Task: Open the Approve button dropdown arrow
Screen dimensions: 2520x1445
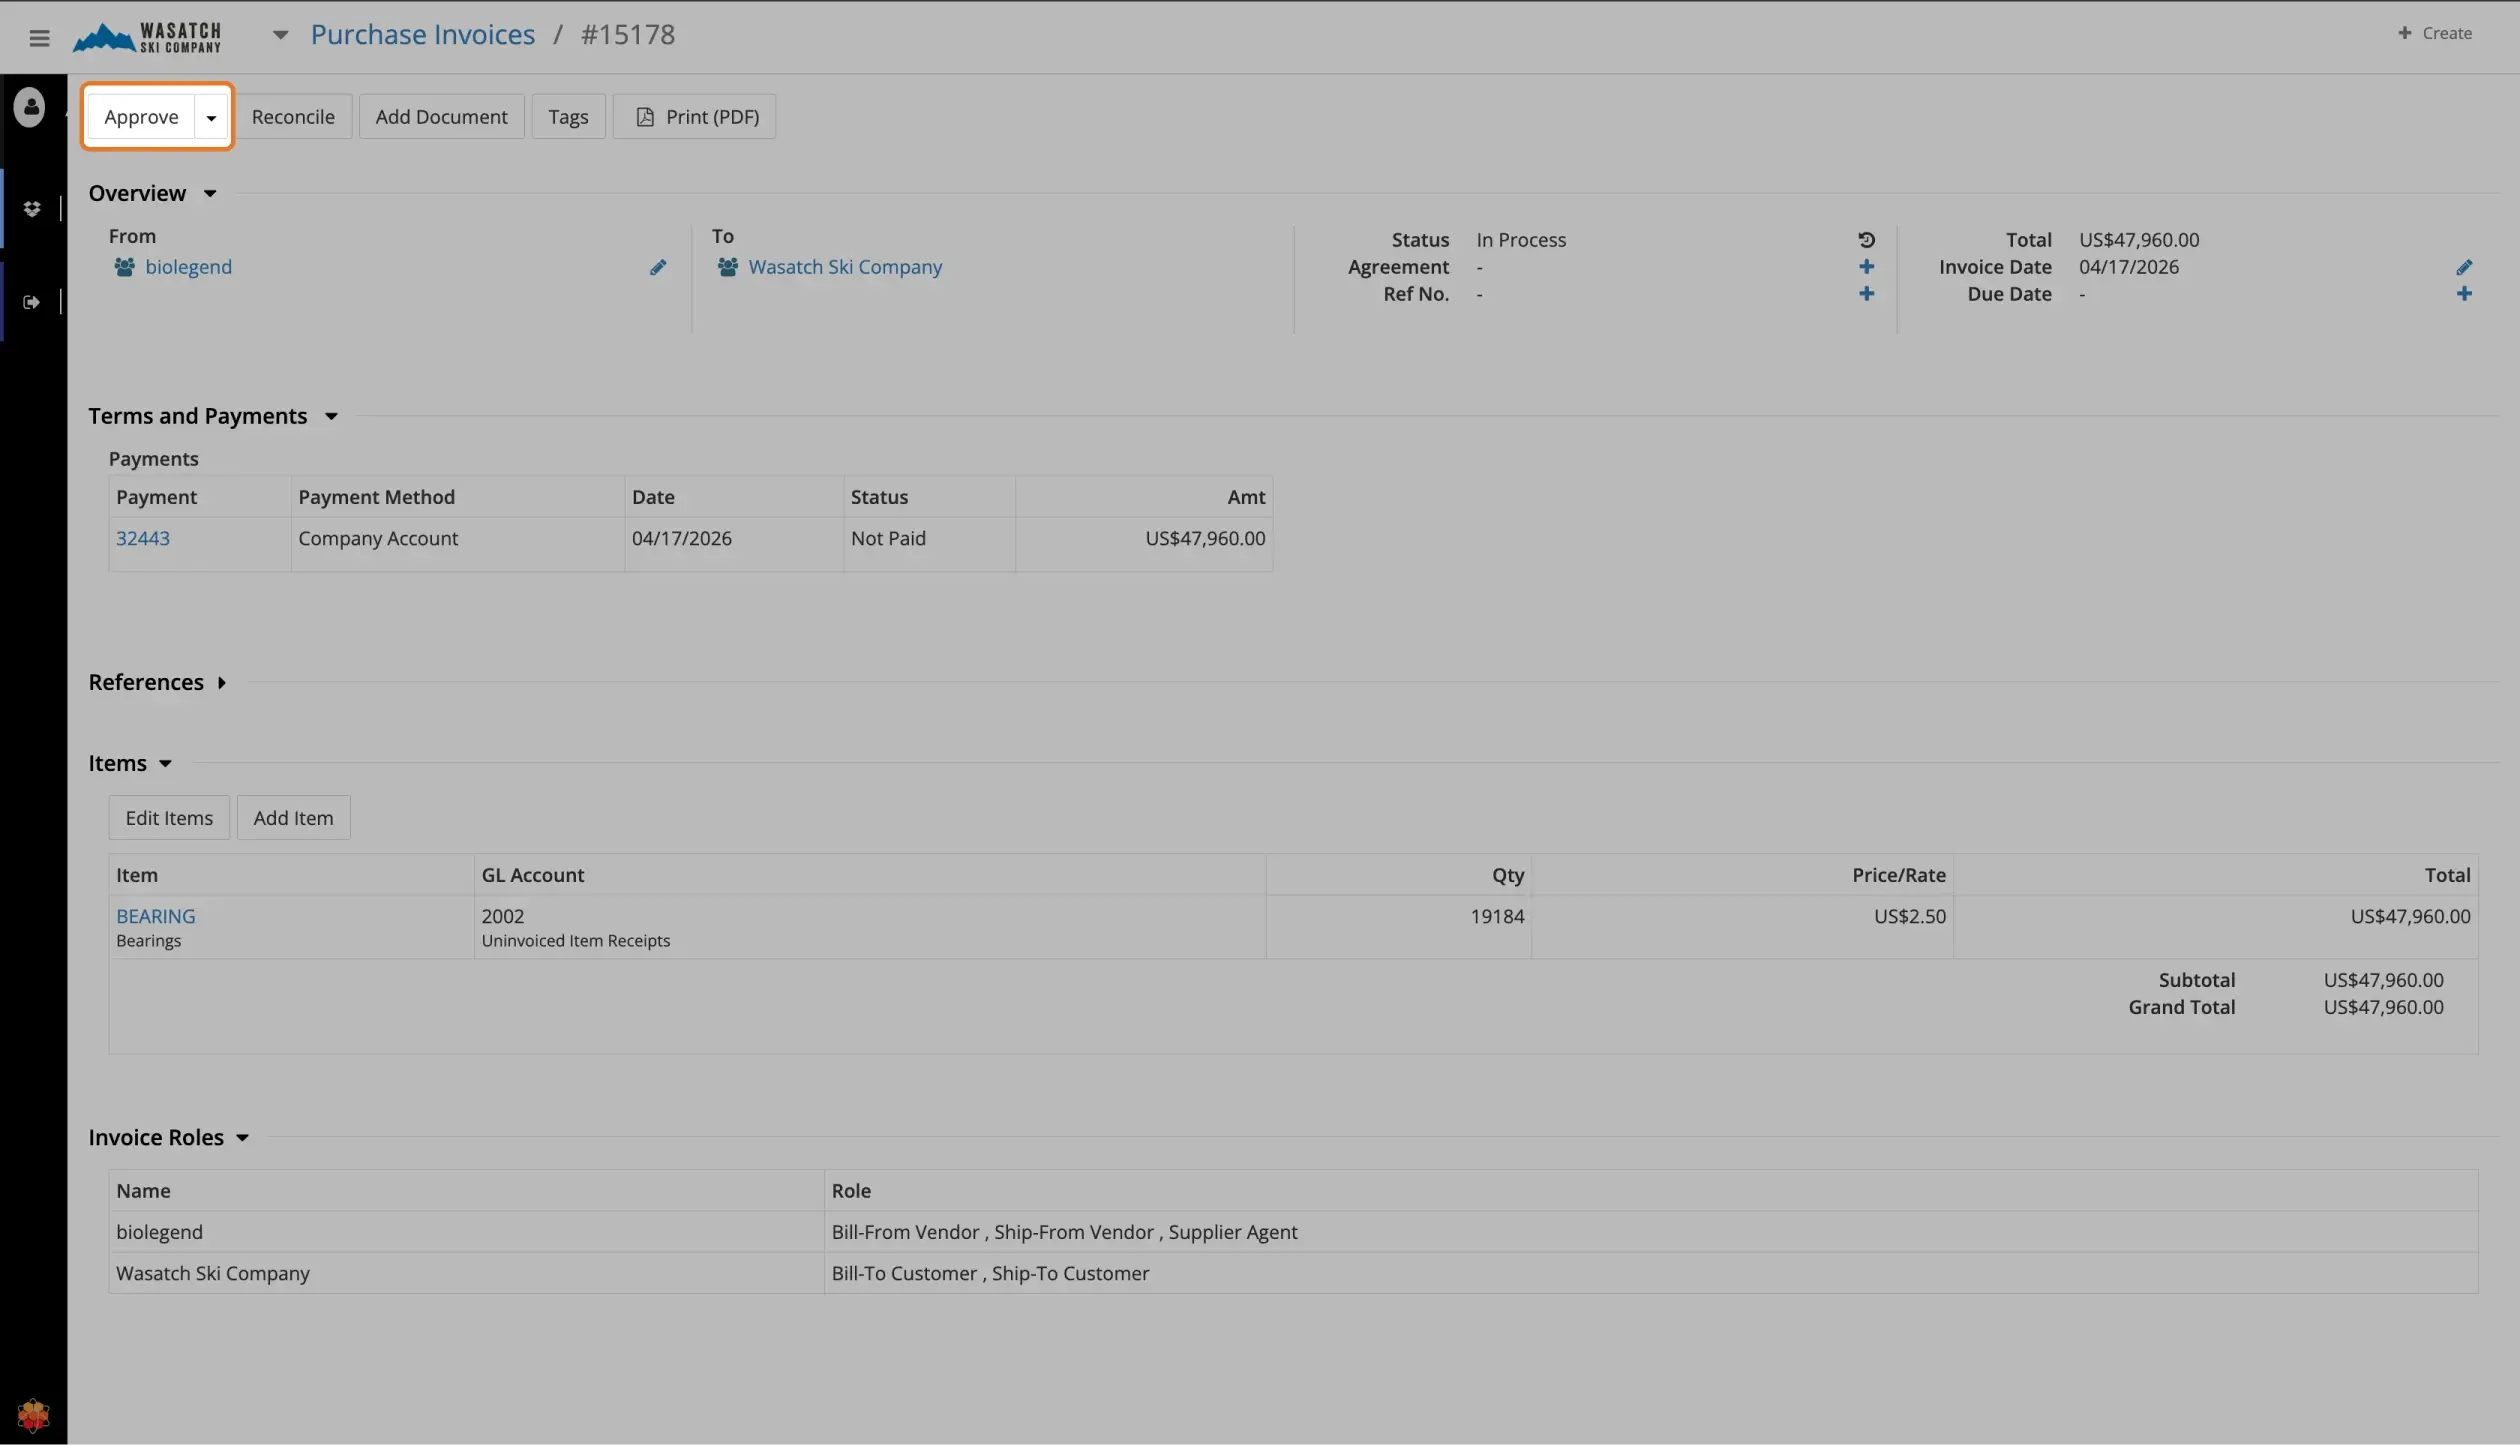Action: pyautogui.click(x=211, y=117)
